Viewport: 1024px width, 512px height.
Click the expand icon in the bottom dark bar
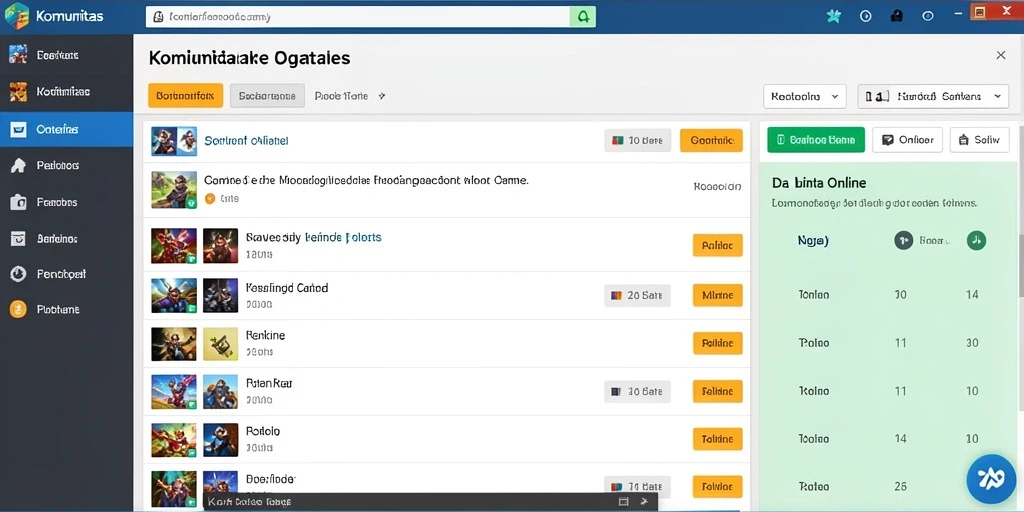[x=623, y=502]
